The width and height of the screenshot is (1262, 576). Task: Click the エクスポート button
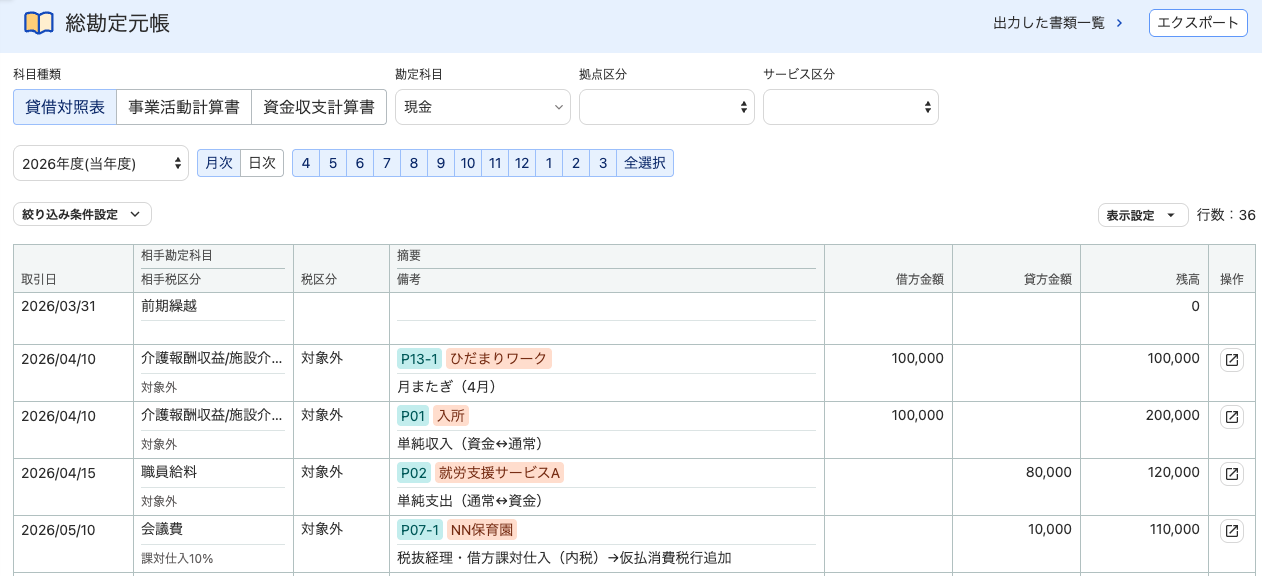tap(1198, 23)
